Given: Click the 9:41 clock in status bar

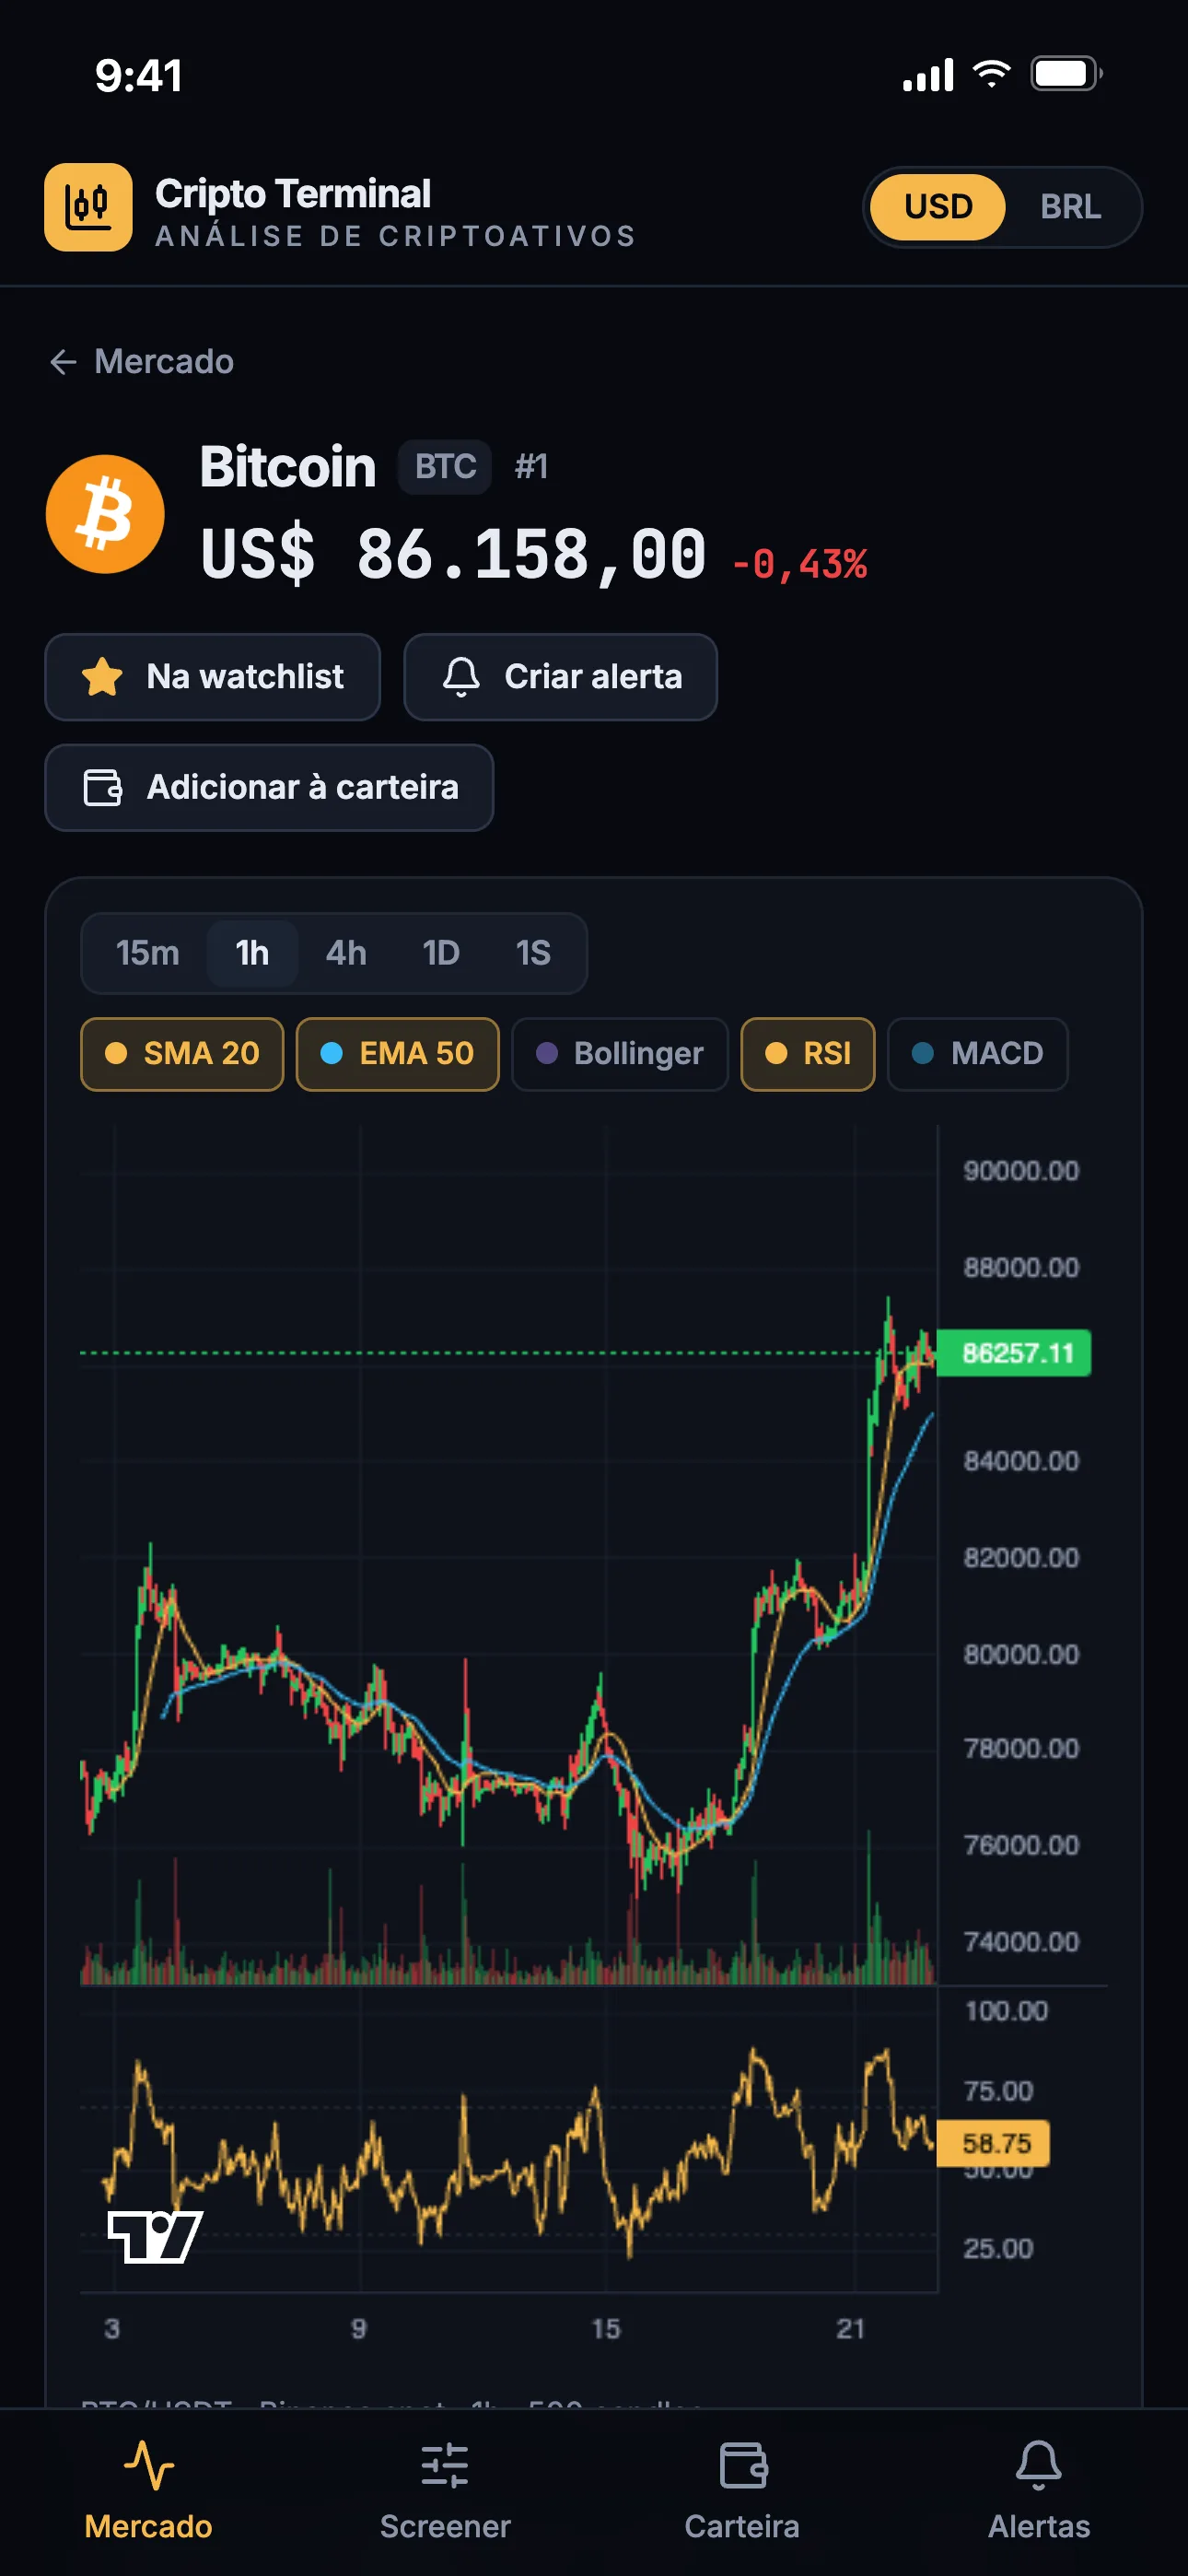Looking at the screenshot, I should (x=139, y=76).
